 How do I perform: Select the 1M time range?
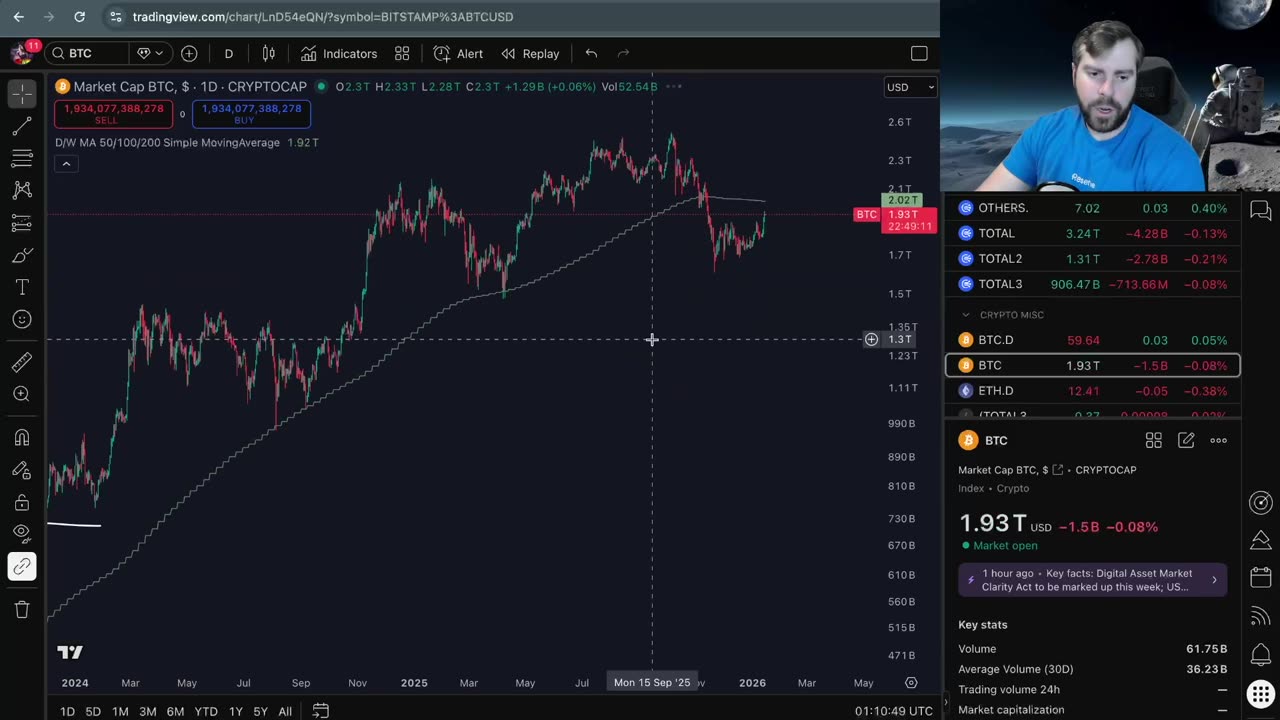(x=120, y=711)
